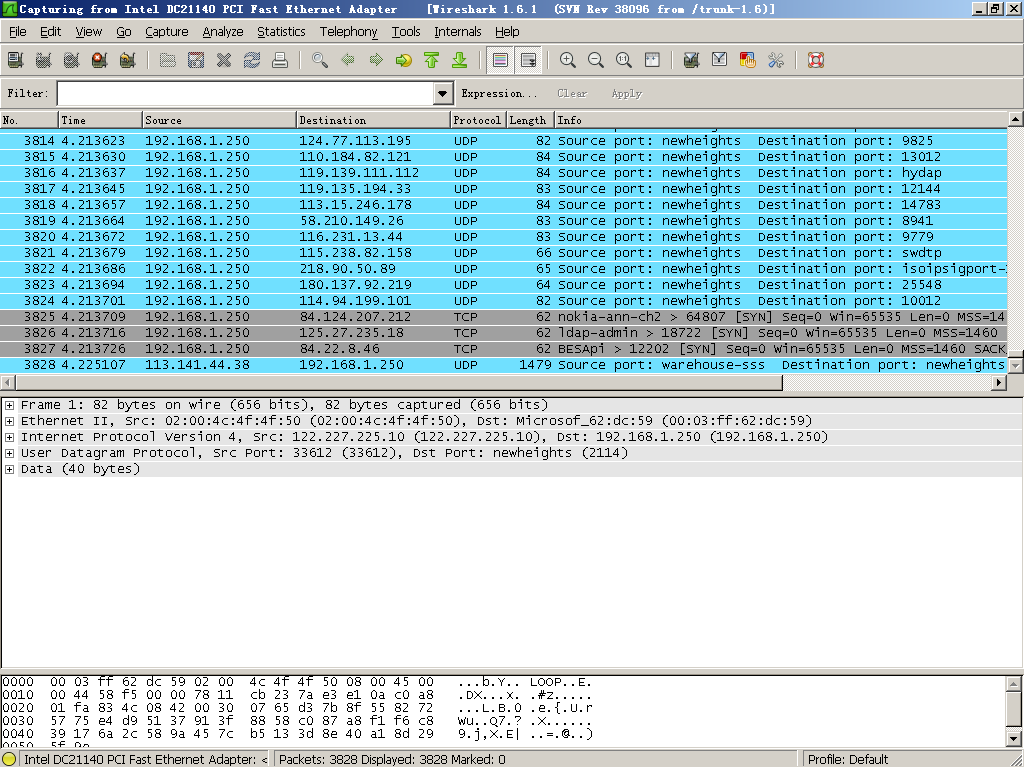Click the Apply filter button
Image resolution: width=1024 pixels, height=768 pixels.
627,93
